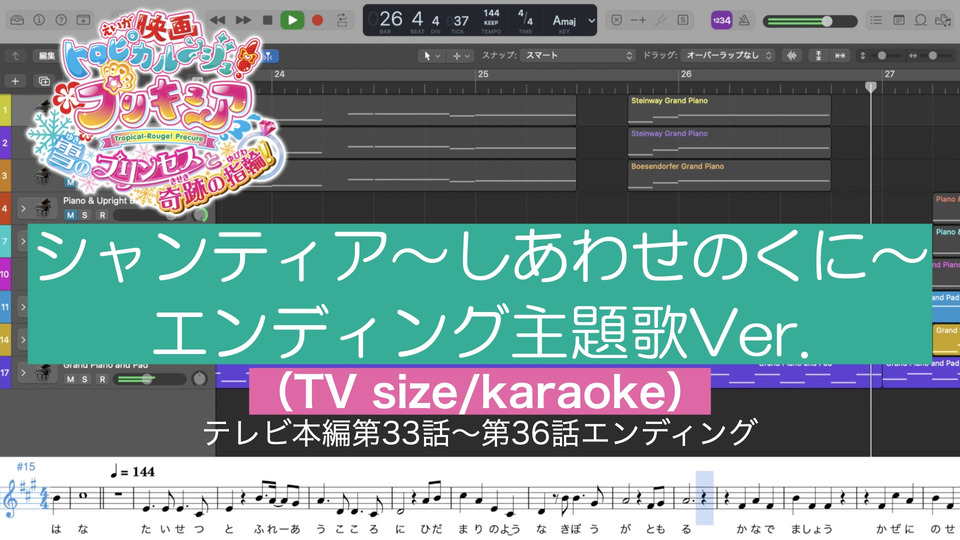Toggle the global Solo button
Screen dimensions: 960x540
click(683, 20)
